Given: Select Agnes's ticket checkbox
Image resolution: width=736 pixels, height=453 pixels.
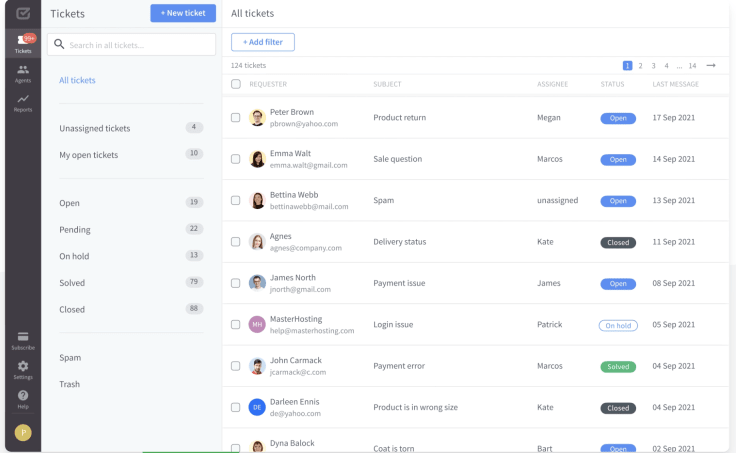Looking at the screenshot, I should [236, 241].
